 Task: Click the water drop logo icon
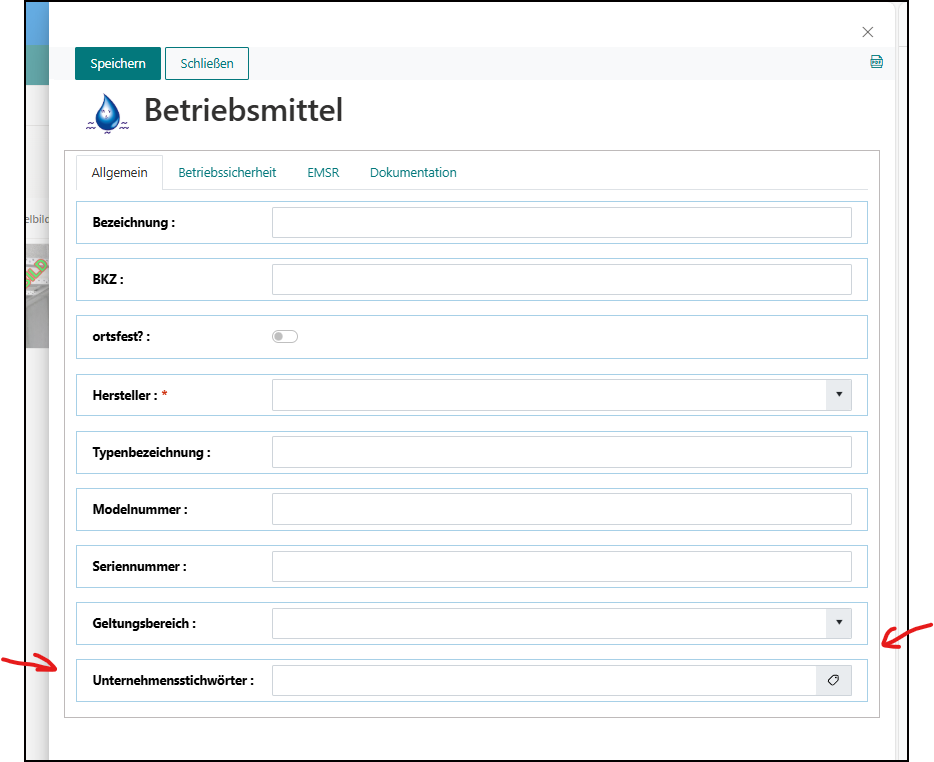106,112
